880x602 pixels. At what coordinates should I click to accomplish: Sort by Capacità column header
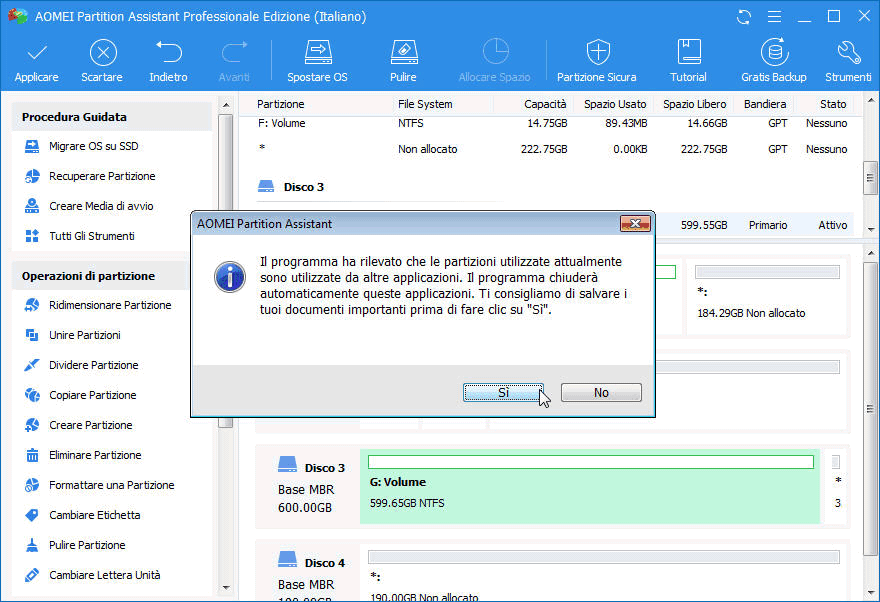pyautogui.click(x=545, y=104)
